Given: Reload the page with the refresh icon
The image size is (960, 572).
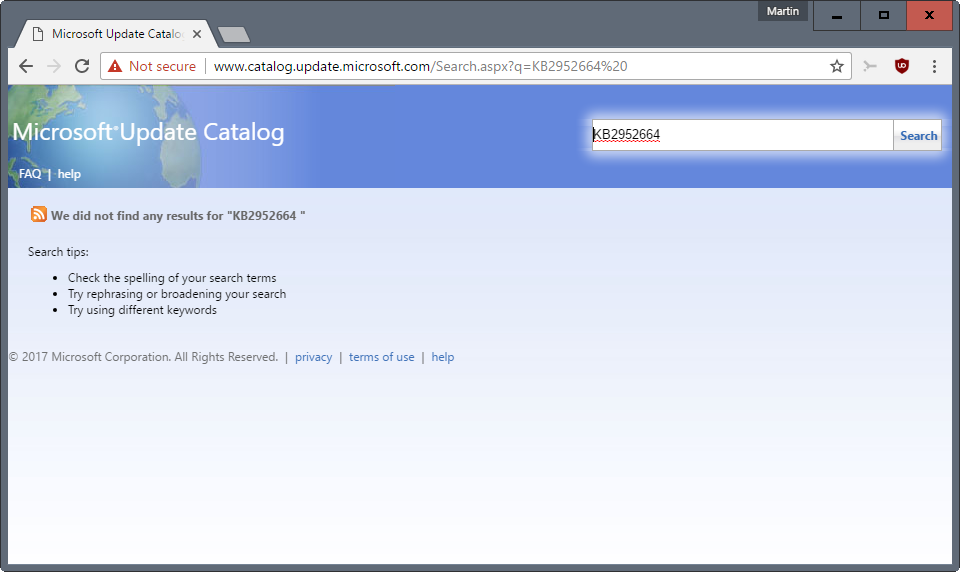Looking at the screenshot, I should [82, 66].
